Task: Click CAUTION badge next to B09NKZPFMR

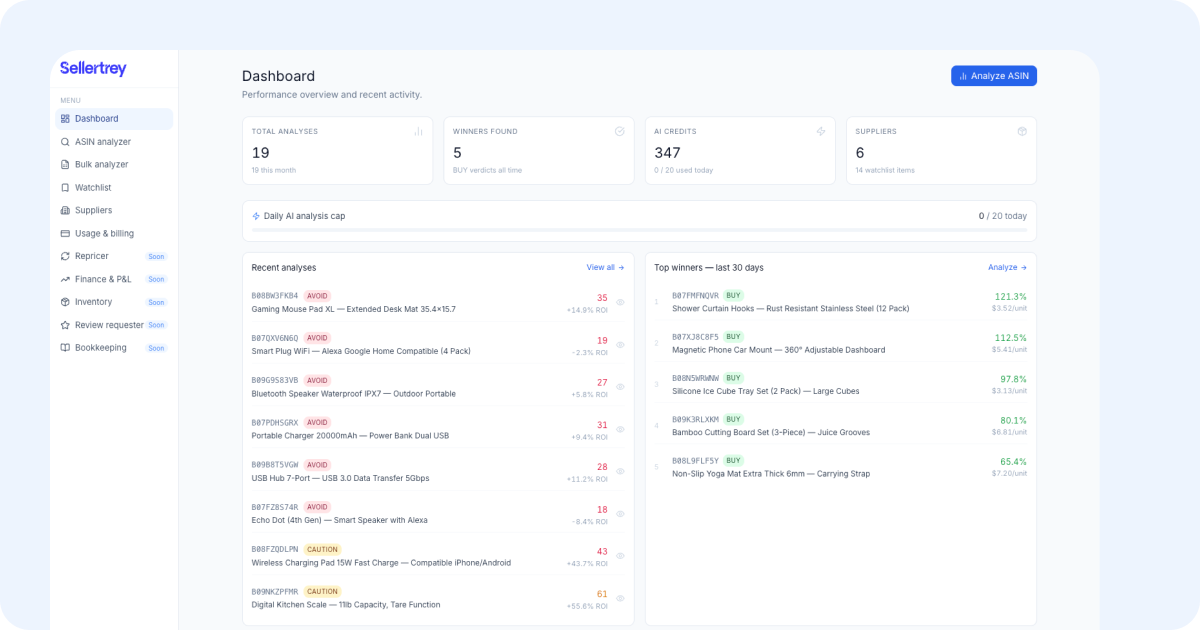Action: 322,591
